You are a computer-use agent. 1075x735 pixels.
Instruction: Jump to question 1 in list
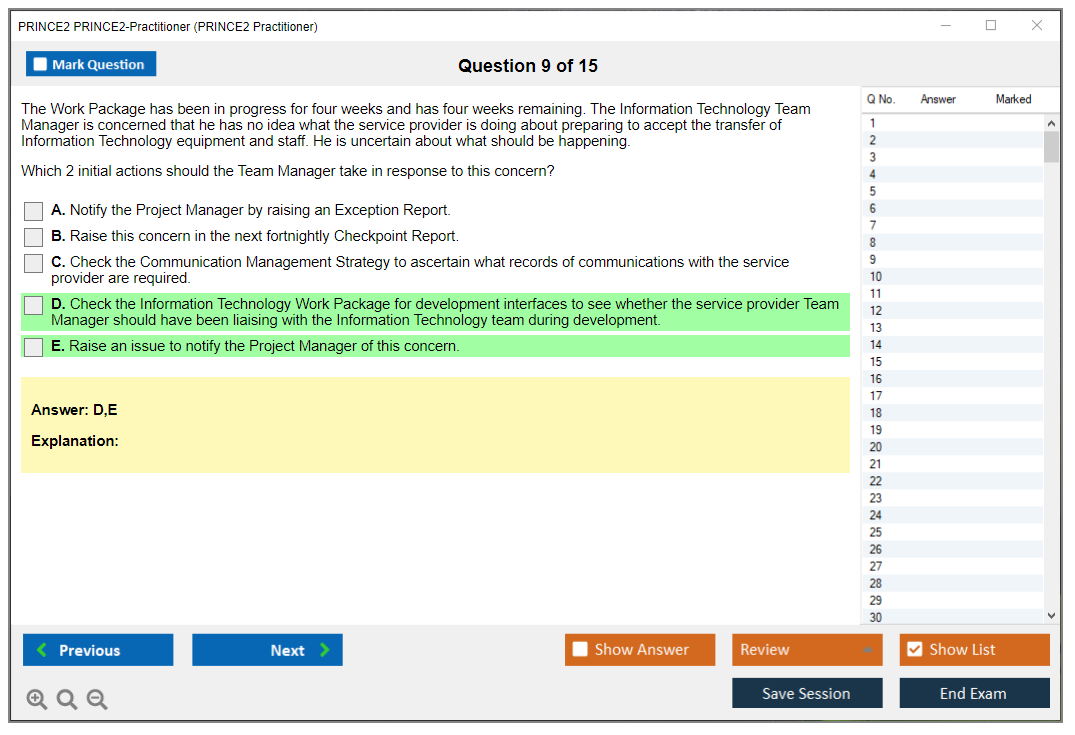(873, 124)
